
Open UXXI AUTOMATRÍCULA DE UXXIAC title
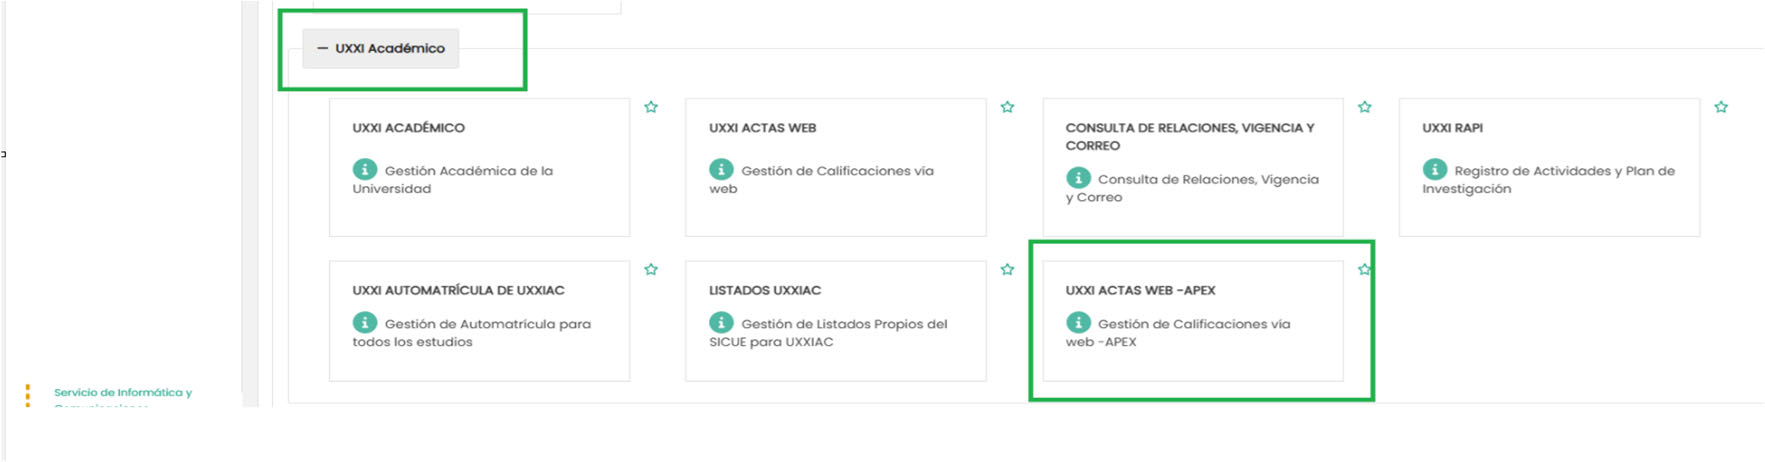458,290
